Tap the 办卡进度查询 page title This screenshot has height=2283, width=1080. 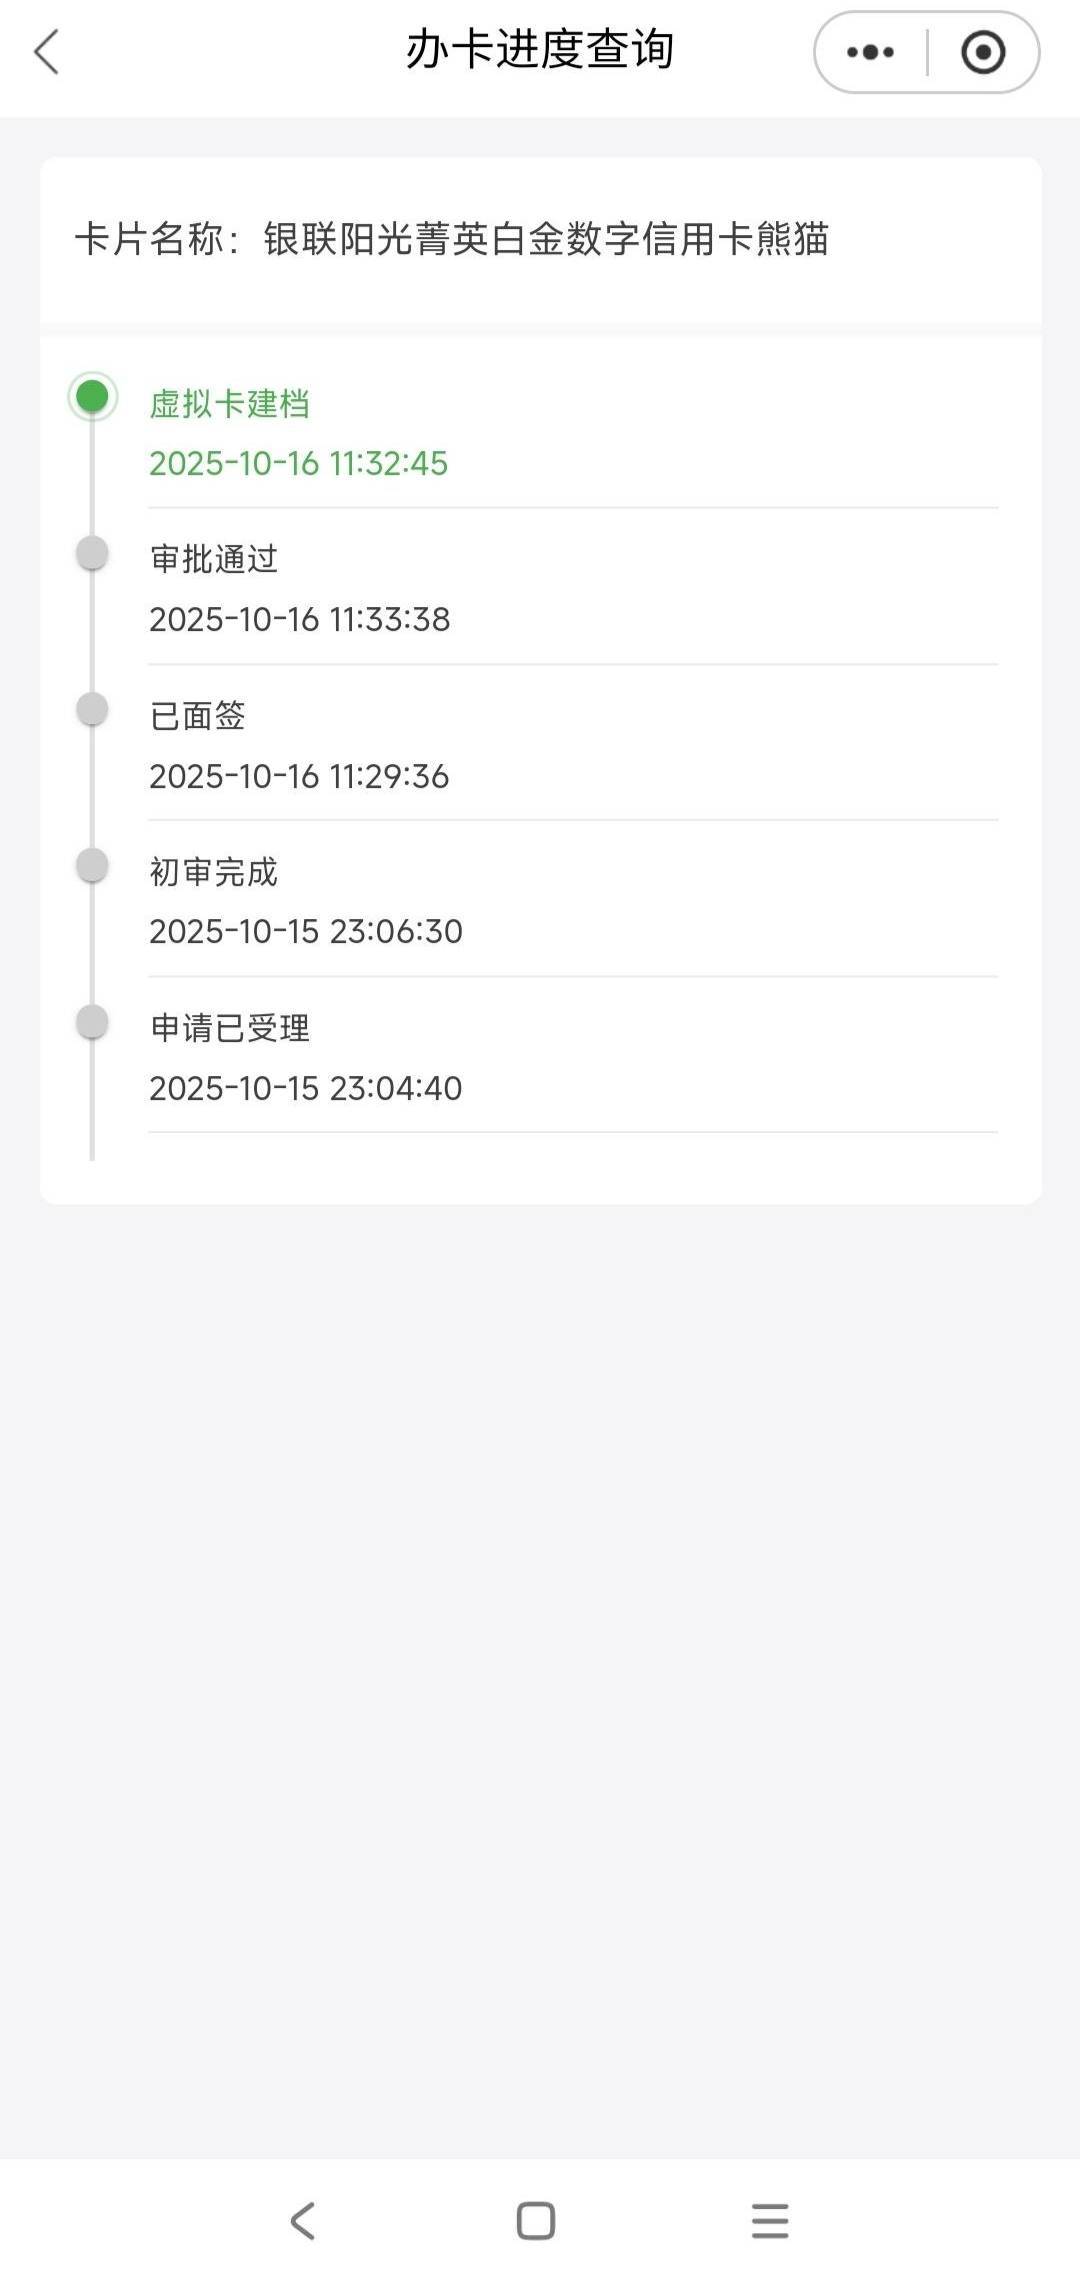[540, 50]
